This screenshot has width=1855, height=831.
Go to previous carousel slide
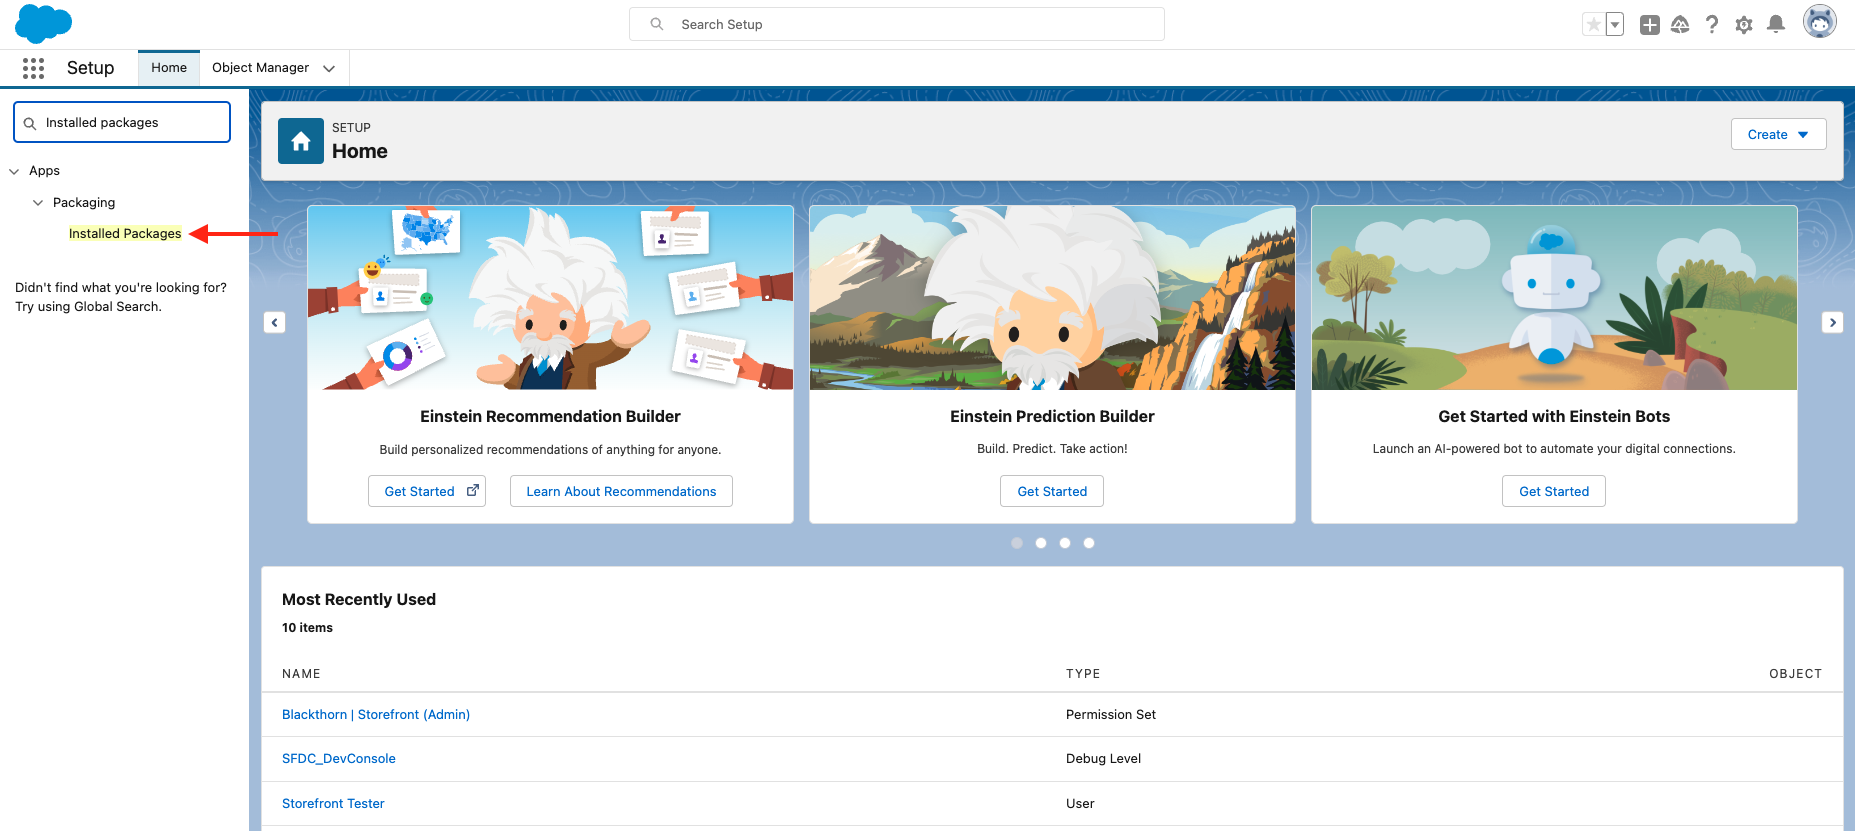coord(275,322)
